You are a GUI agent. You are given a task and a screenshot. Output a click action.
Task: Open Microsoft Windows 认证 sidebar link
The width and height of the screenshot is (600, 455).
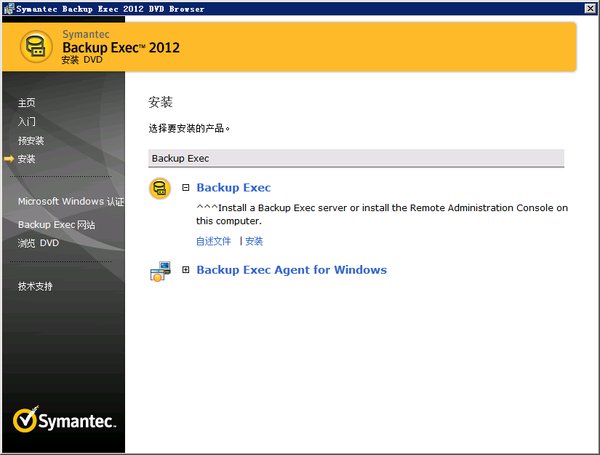[71, 201]
